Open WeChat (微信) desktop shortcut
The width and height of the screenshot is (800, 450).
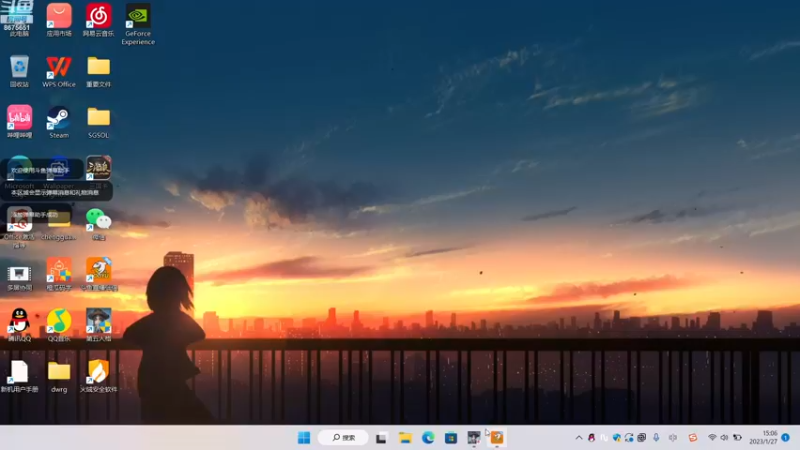[98, 223]
